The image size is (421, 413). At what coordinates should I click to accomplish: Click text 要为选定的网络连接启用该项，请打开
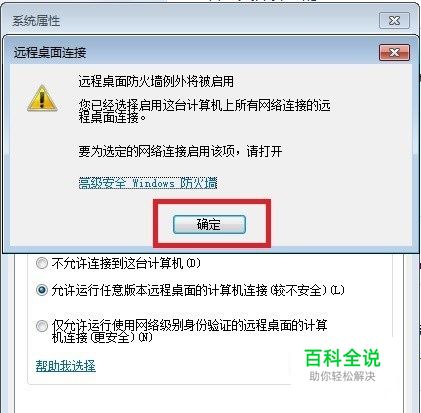(x=180, y=152)
